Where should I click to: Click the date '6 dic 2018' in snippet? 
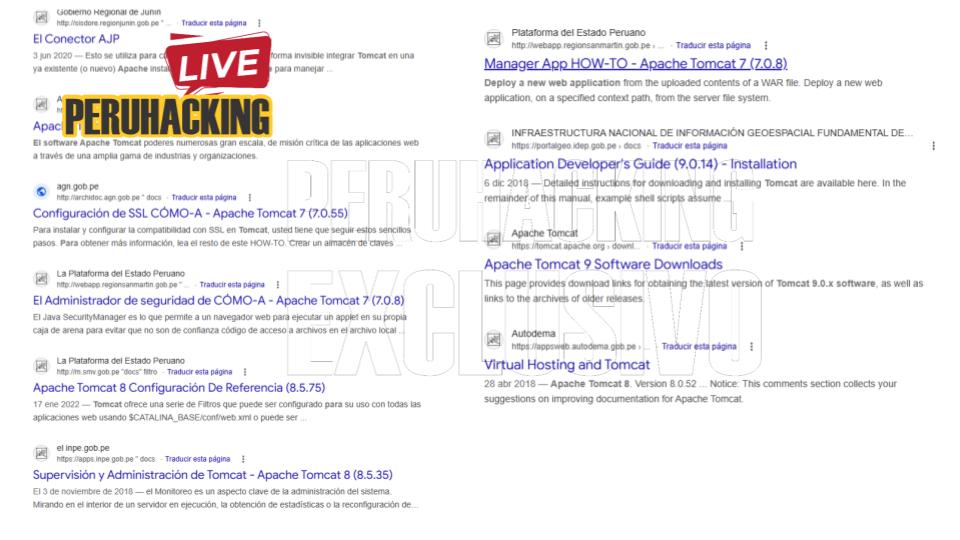[x=506, y=183]
